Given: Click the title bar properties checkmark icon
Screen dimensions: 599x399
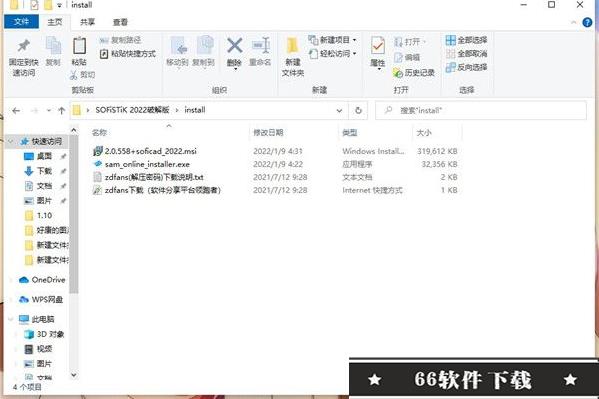Looking at the screenshot, I should point(34,5).
